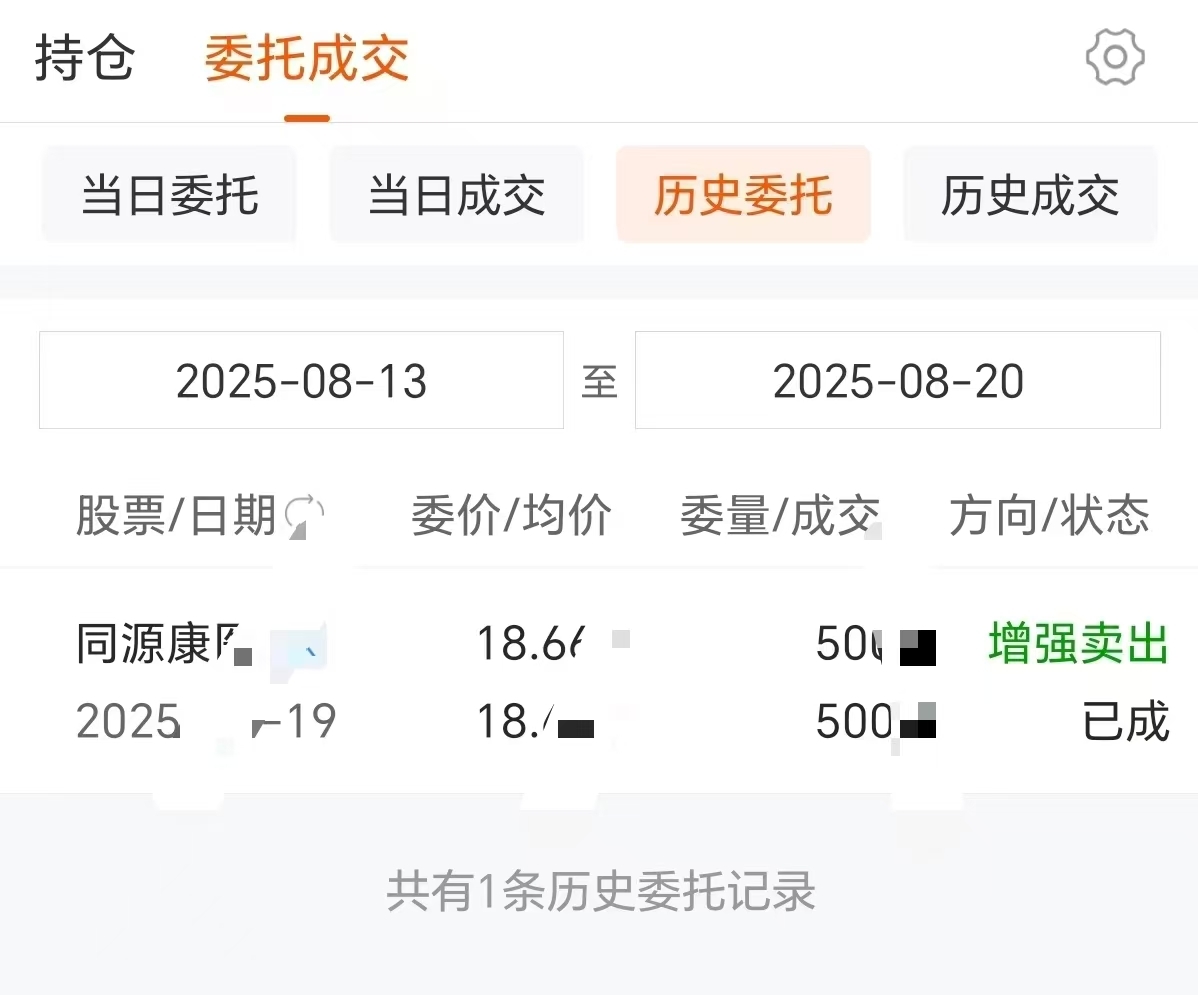Viewport: 1198px width, 995px height.
Task: Open the 历史成交 list
Action: (1030, 195)
